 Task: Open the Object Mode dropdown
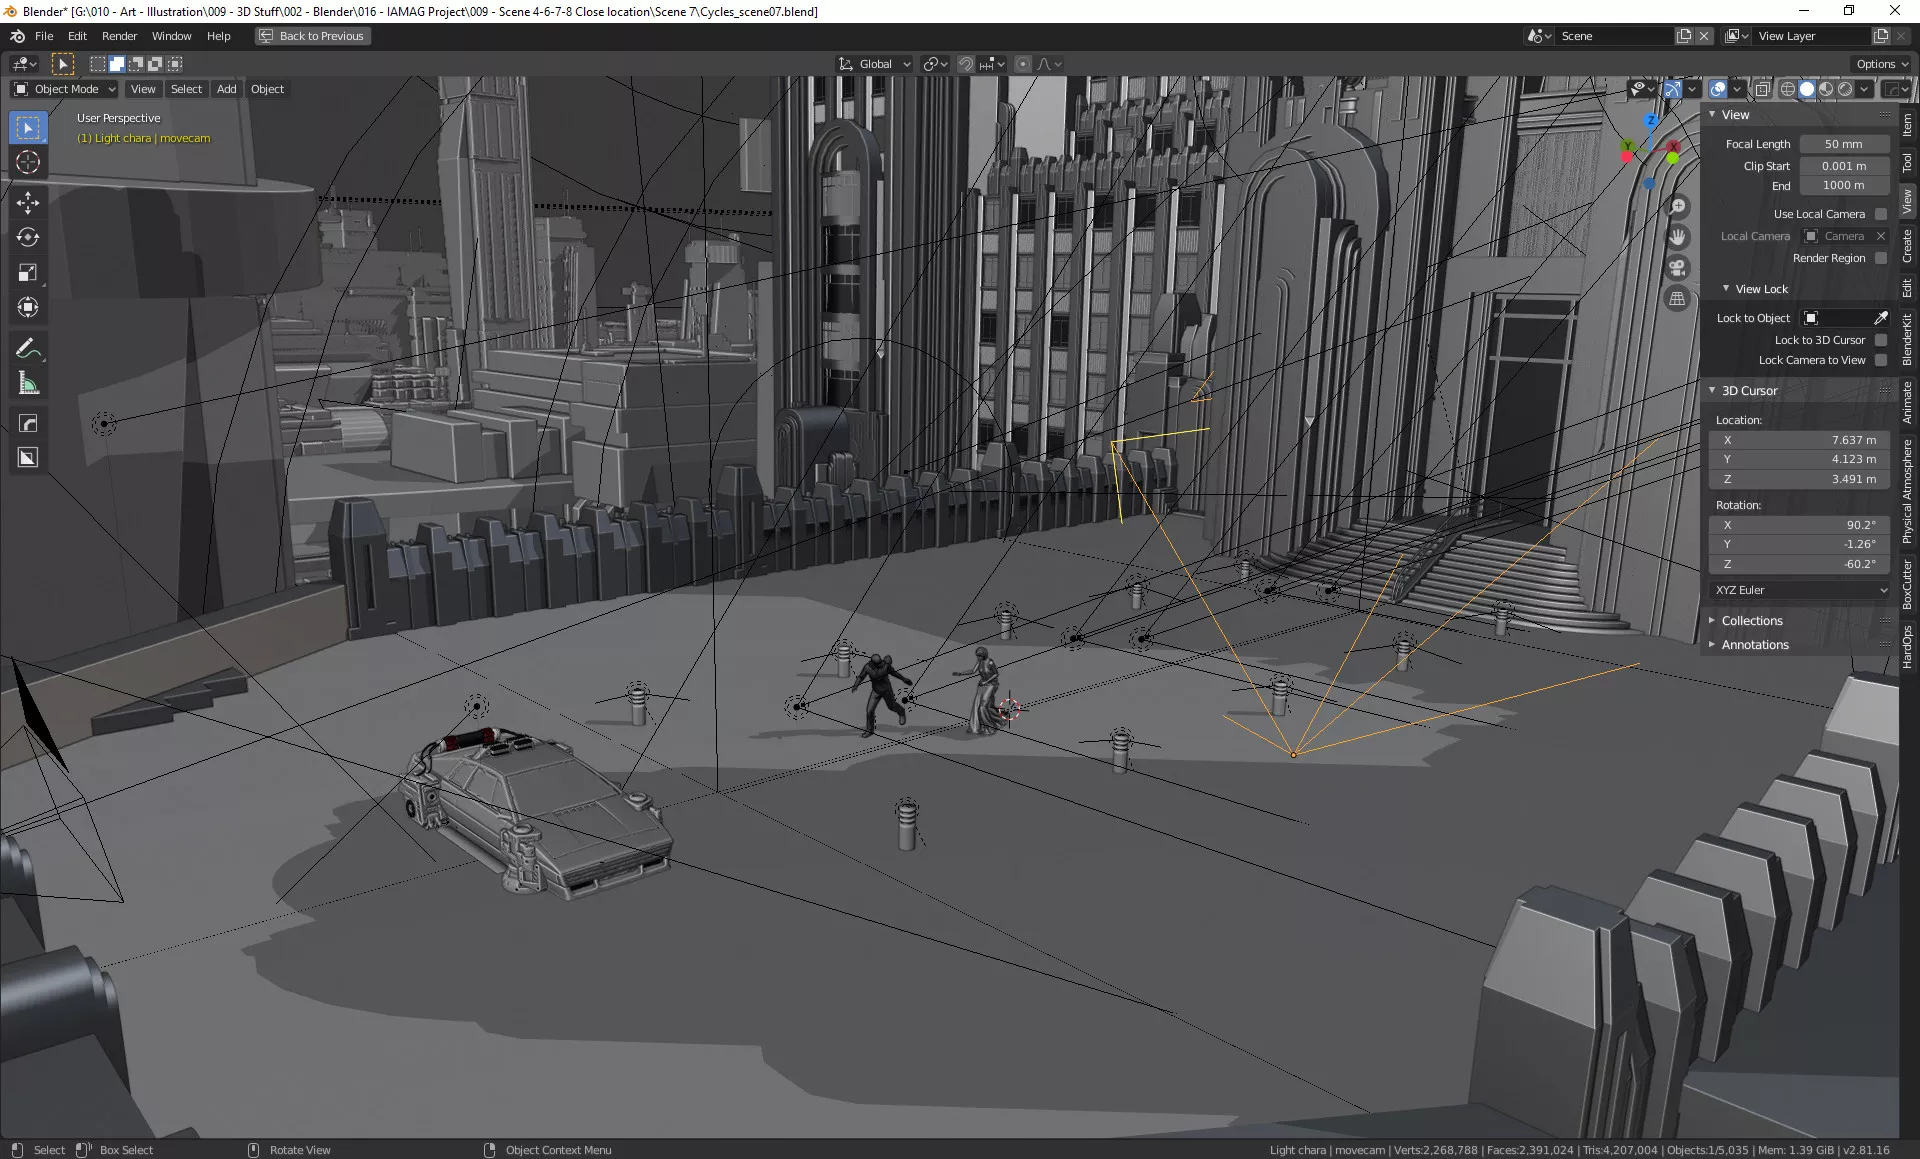[65, 89]
